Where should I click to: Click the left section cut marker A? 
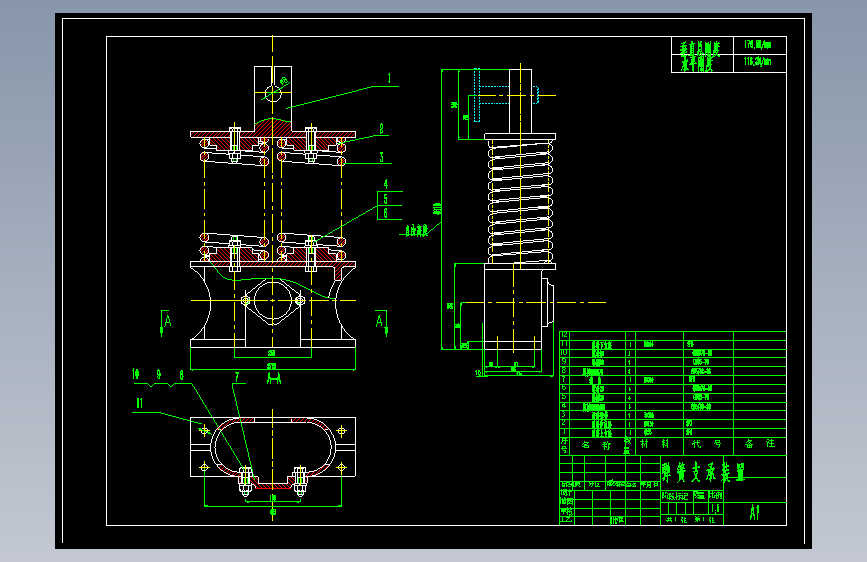tap(168, 321)
